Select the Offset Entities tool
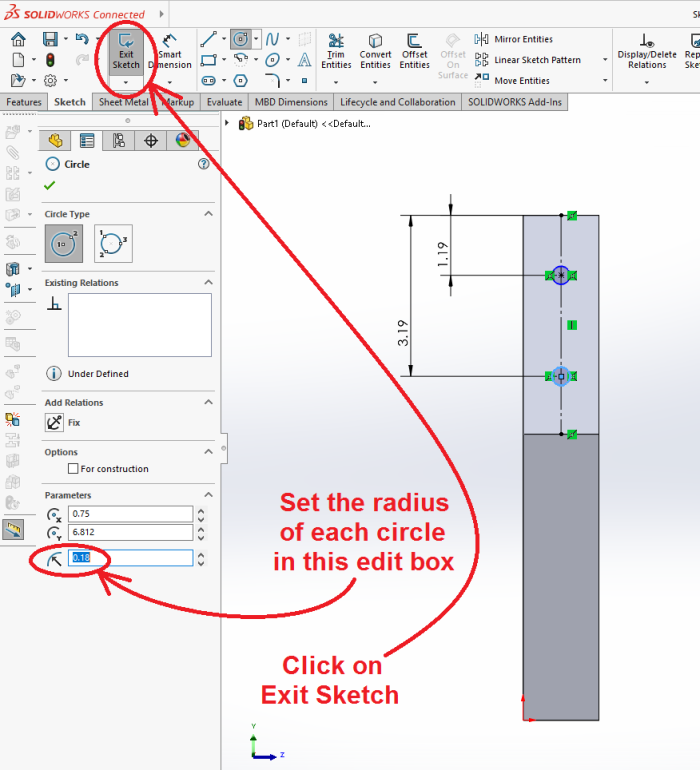This screenshot has height=770, width=700. point(414,51)
